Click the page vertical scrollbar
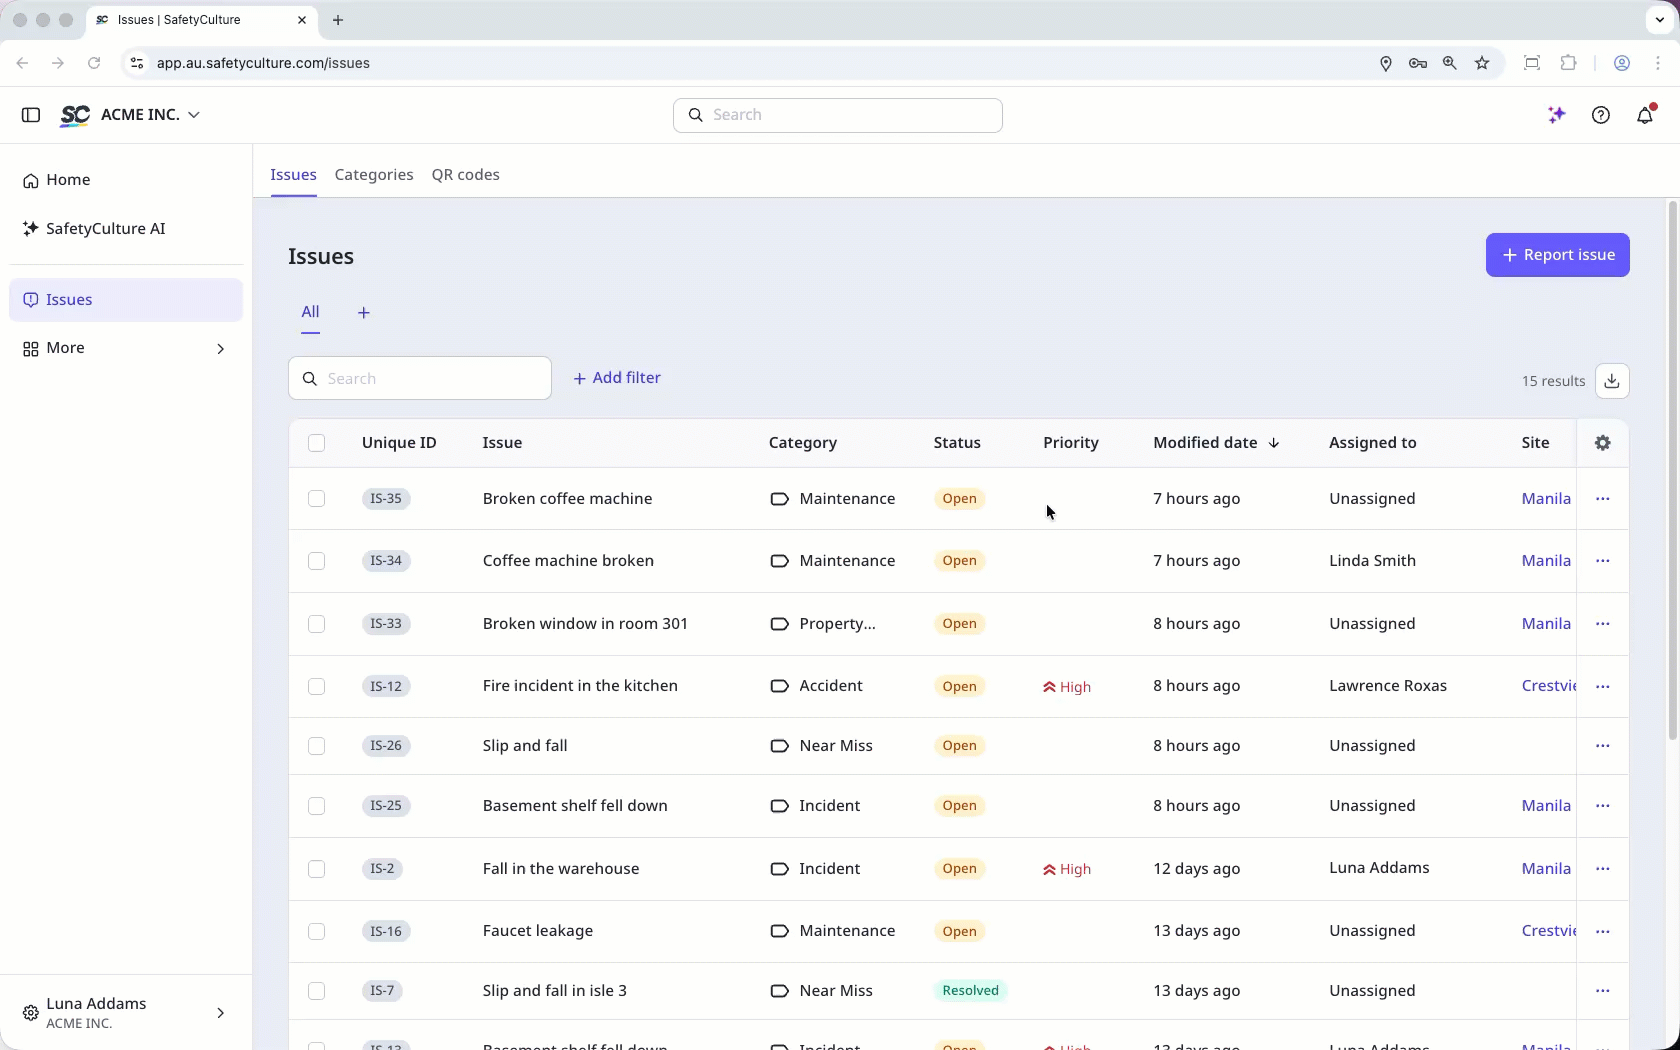1680x1050 pixels. pos(1672,470)
